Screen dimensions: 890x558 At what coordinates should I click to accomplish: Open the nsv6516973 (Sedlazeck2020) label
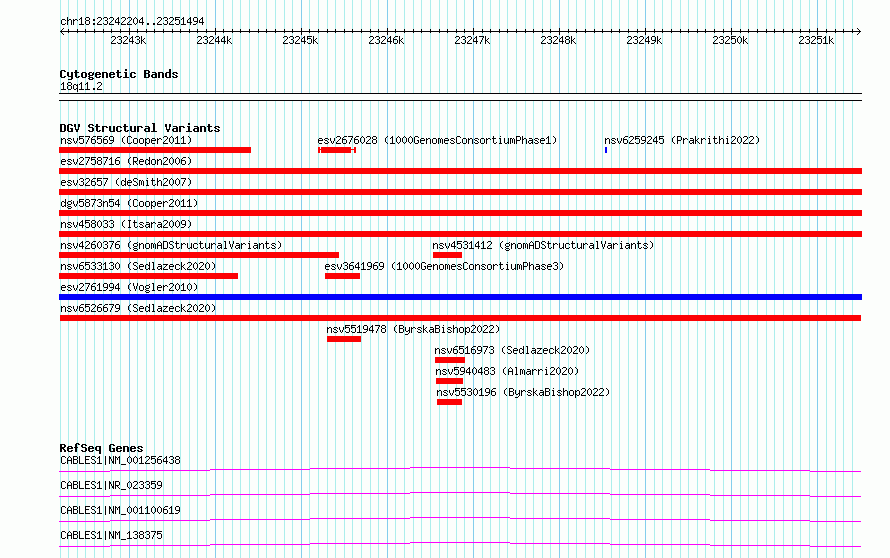coord(512,350)
